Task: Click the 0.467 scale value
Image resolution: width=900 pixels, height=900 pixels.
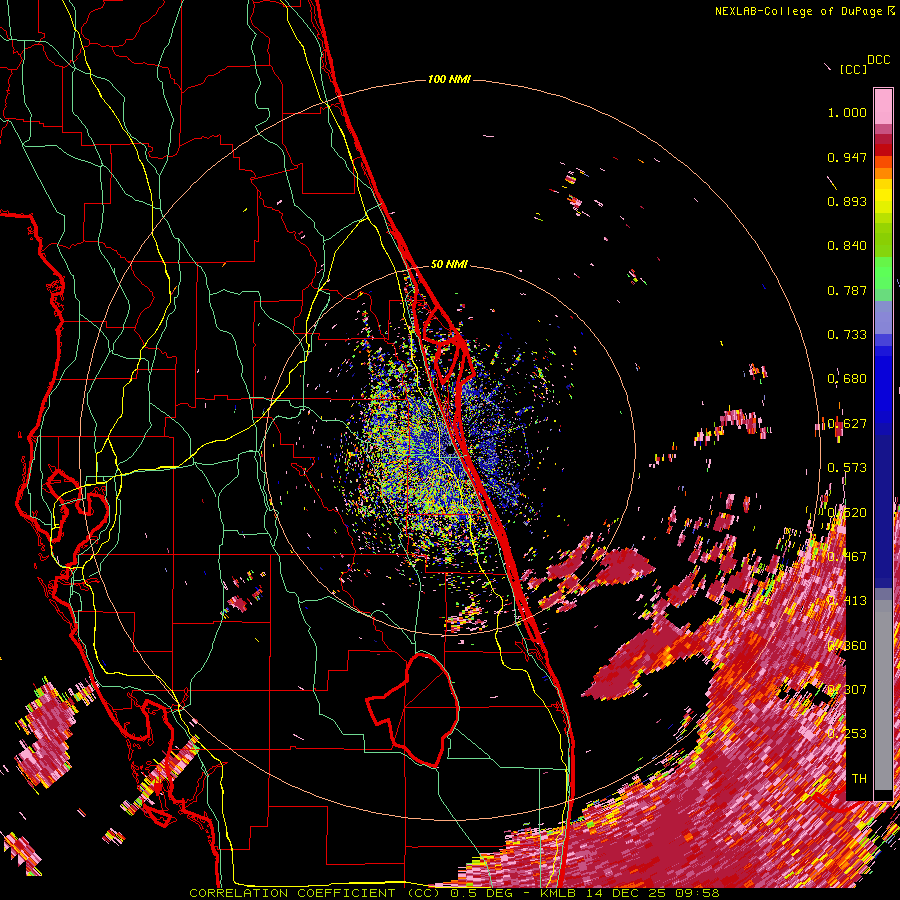Action: point(847,557)
